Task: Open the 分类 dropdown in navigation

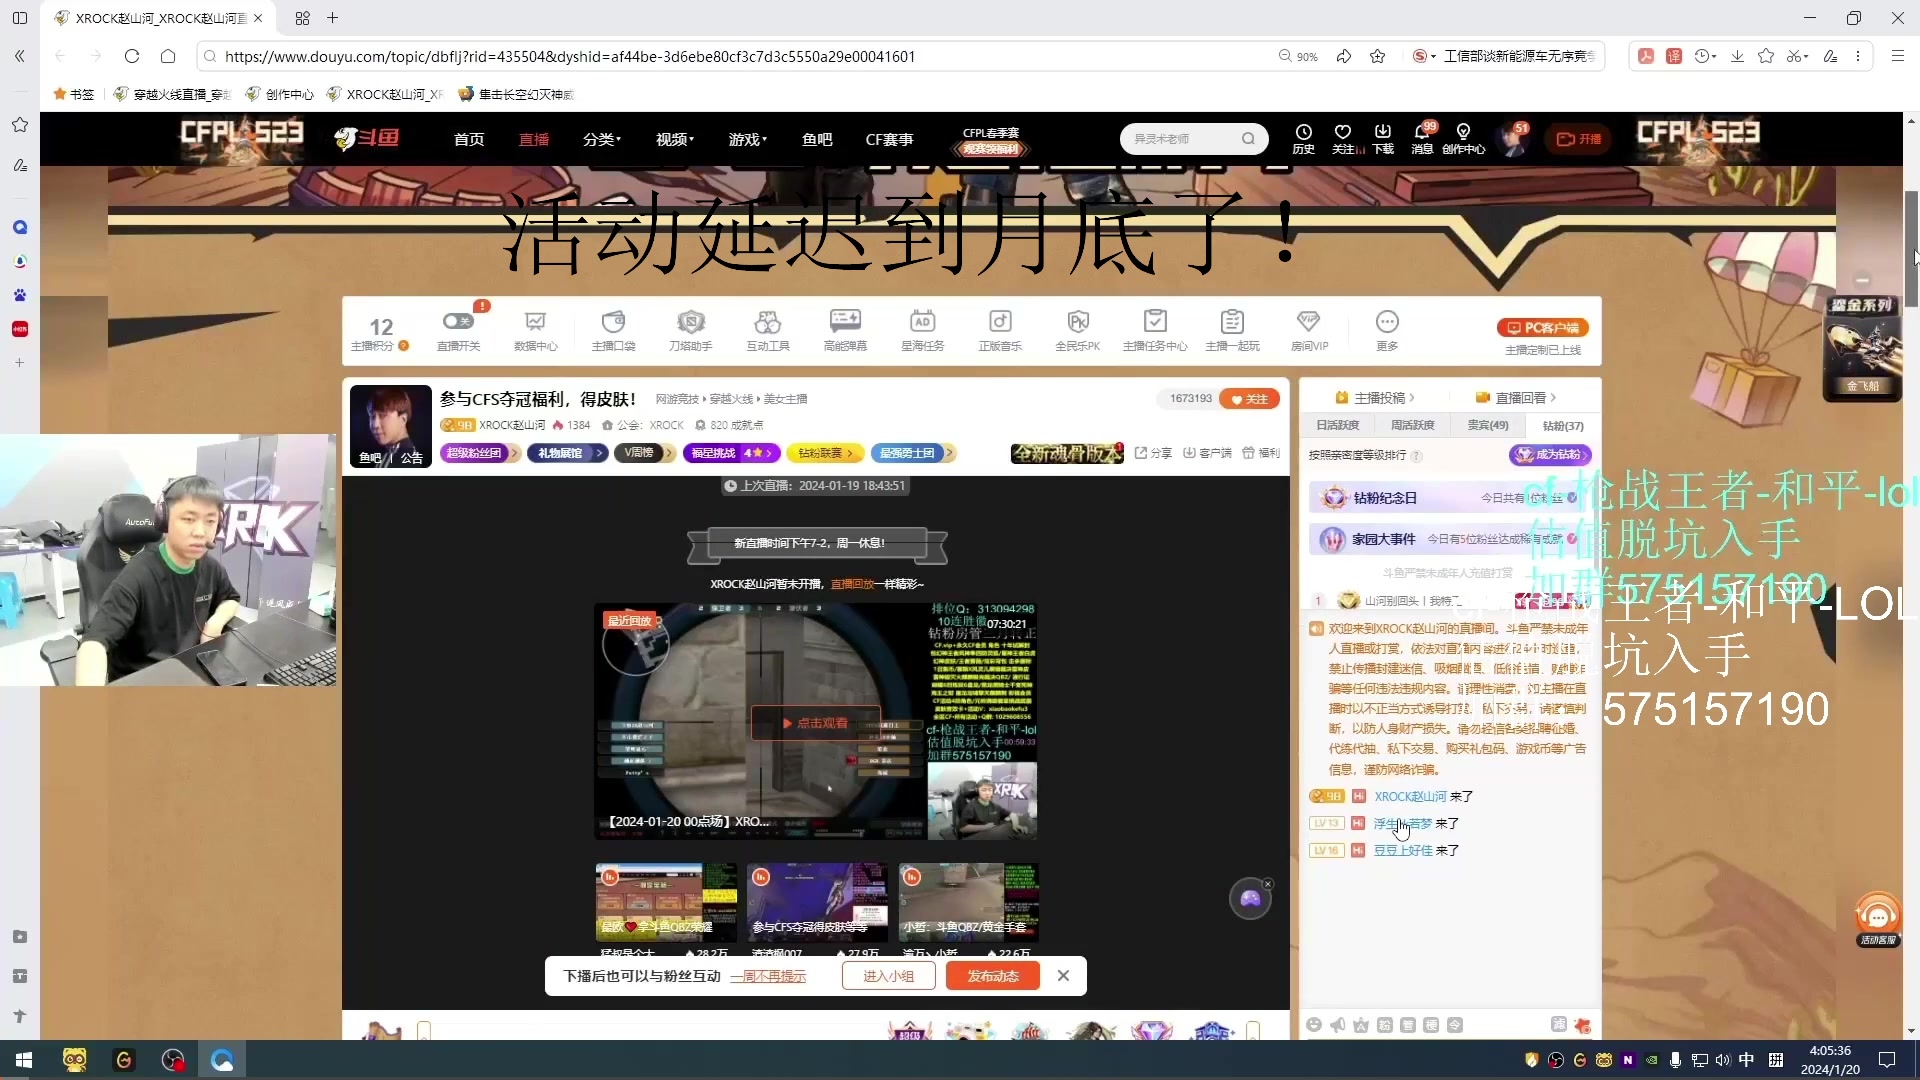Action: [x=601, y=139]
